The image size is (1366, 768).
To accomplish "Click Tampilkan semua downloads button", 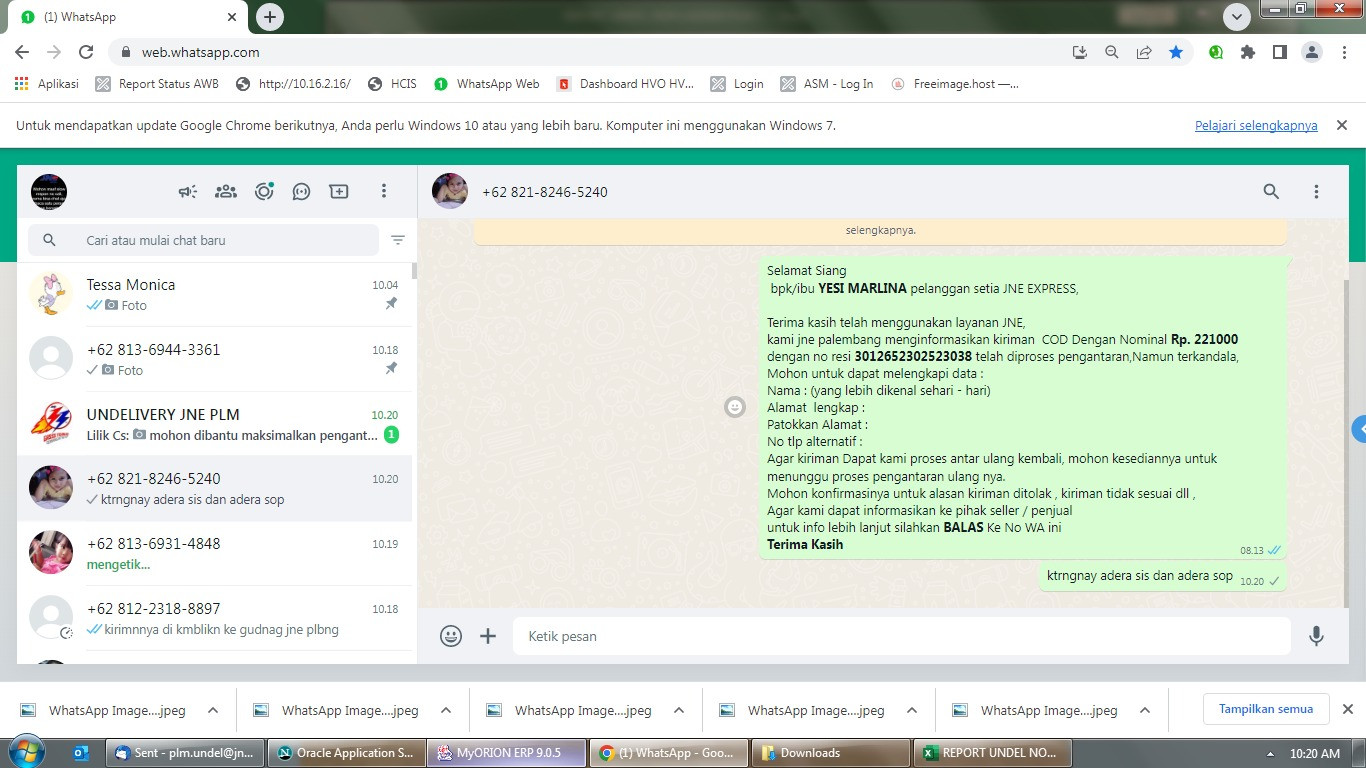I will click(1265, 709).
